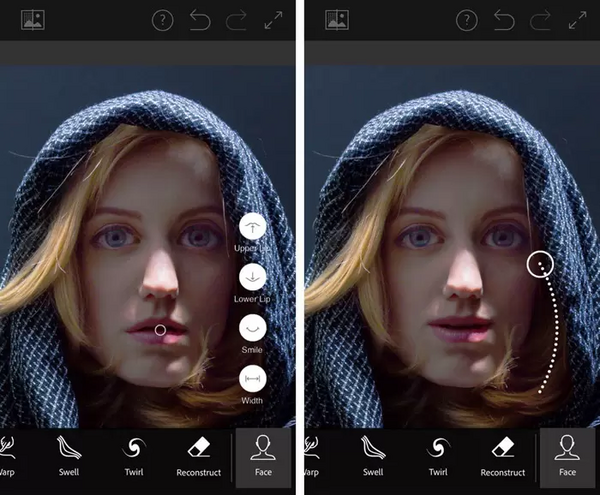Image resolution: width=600 pixels, height=495 pixels.
Task: Select Face tool in left screen
Action: point(263,458)
